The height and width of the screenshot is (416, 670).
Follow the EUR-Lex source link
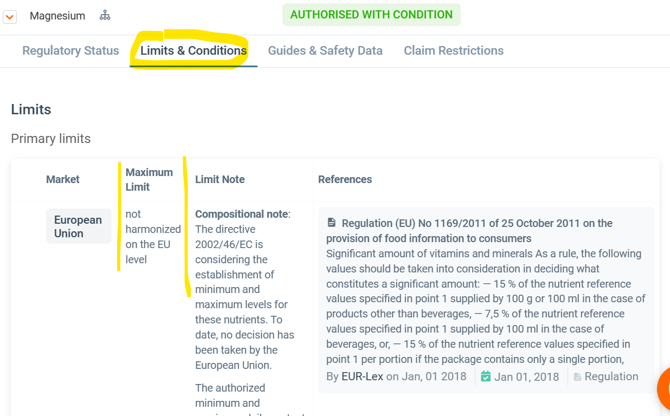point(361,377)
